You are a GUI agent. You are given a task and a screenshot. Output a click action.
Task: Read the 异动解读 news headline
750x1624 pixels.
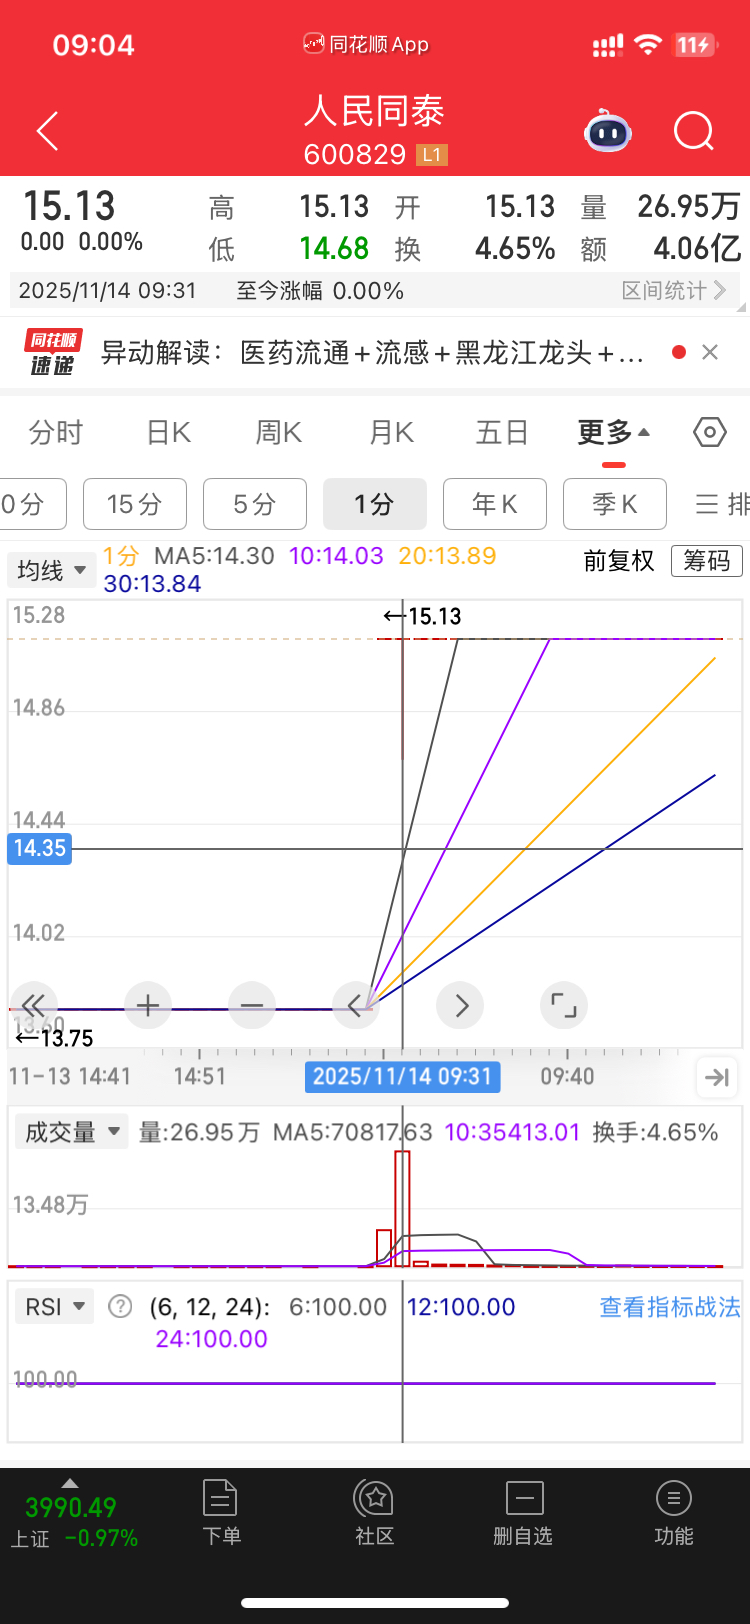pos(372,352)
